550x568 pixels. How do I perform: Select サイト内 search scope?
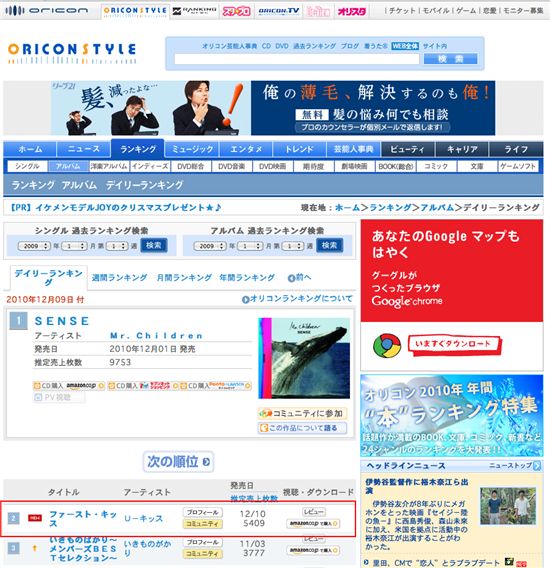pos(435,46)
